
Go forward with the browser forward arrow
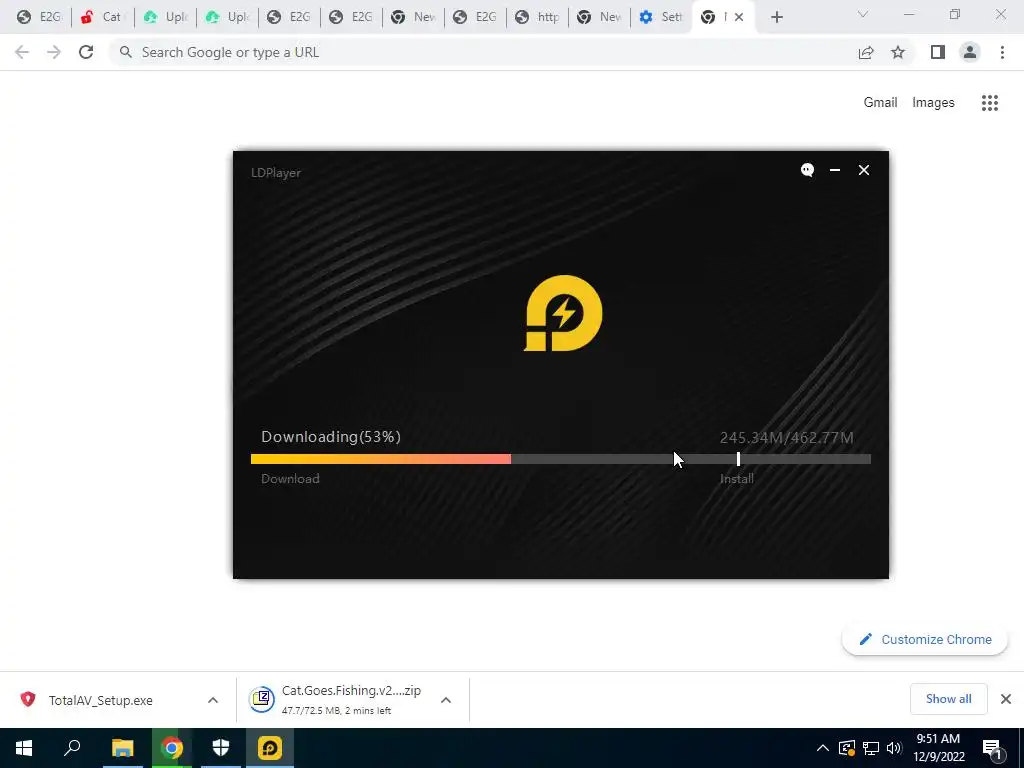(54, 52)
